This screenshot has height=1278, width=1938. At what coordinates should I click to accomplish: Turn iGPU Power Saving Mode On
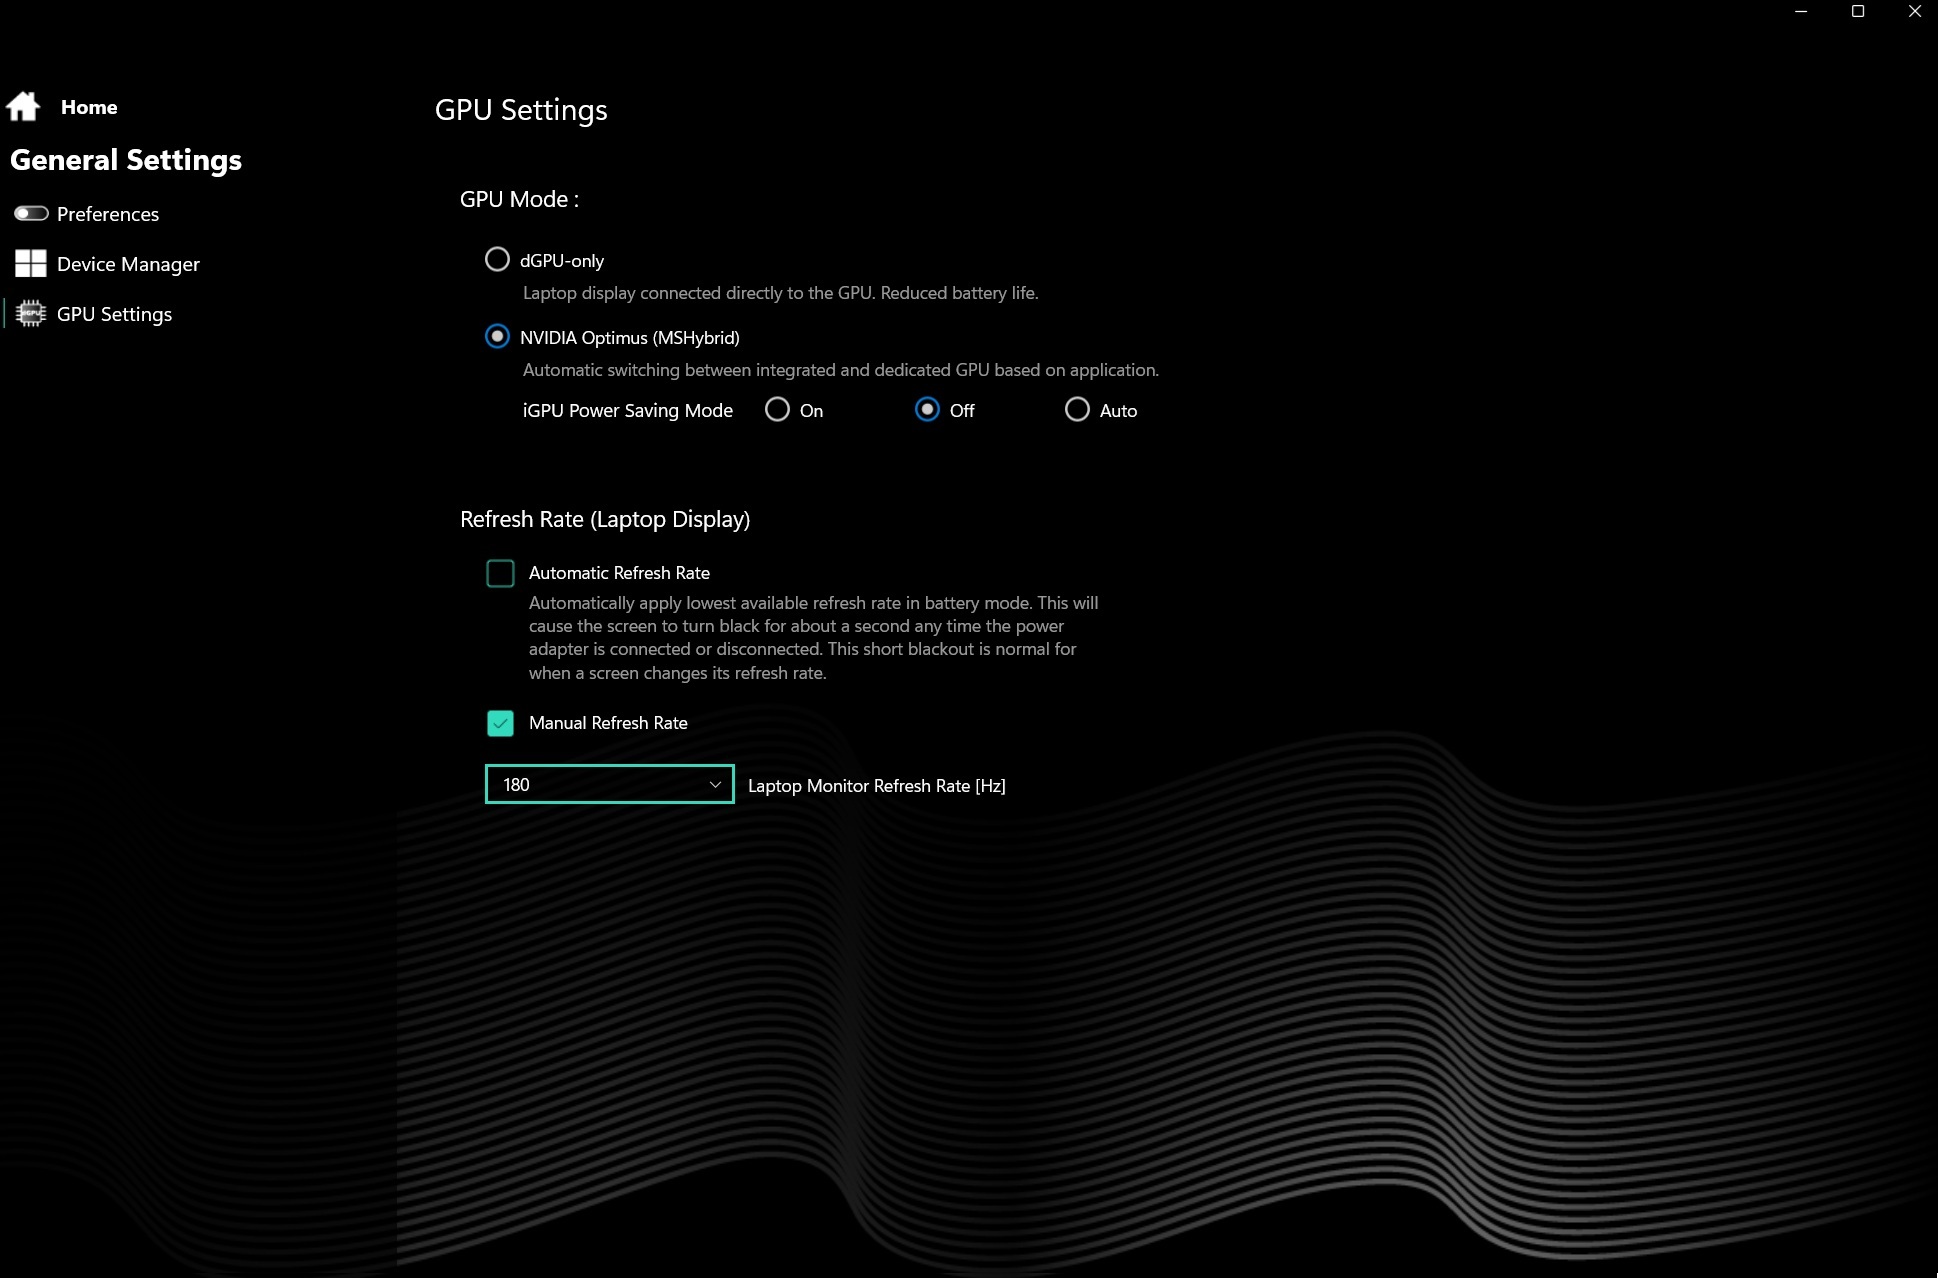pos(777,409)
